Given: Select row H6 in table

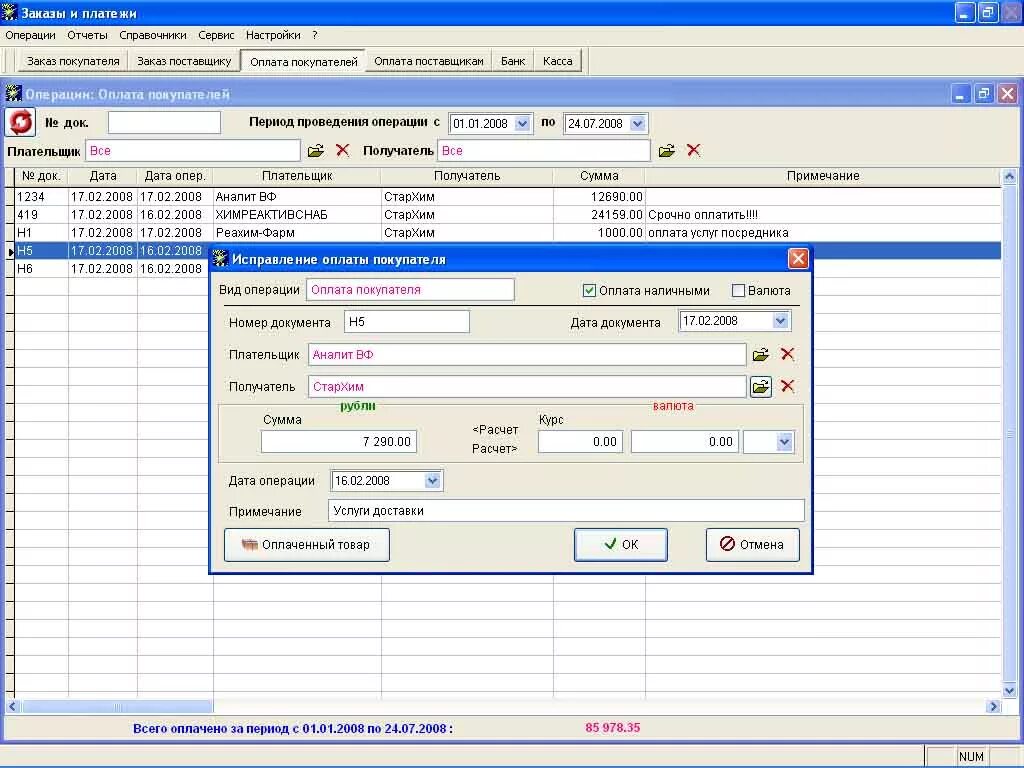Looking at the screenshot, I should coord(111,268).
